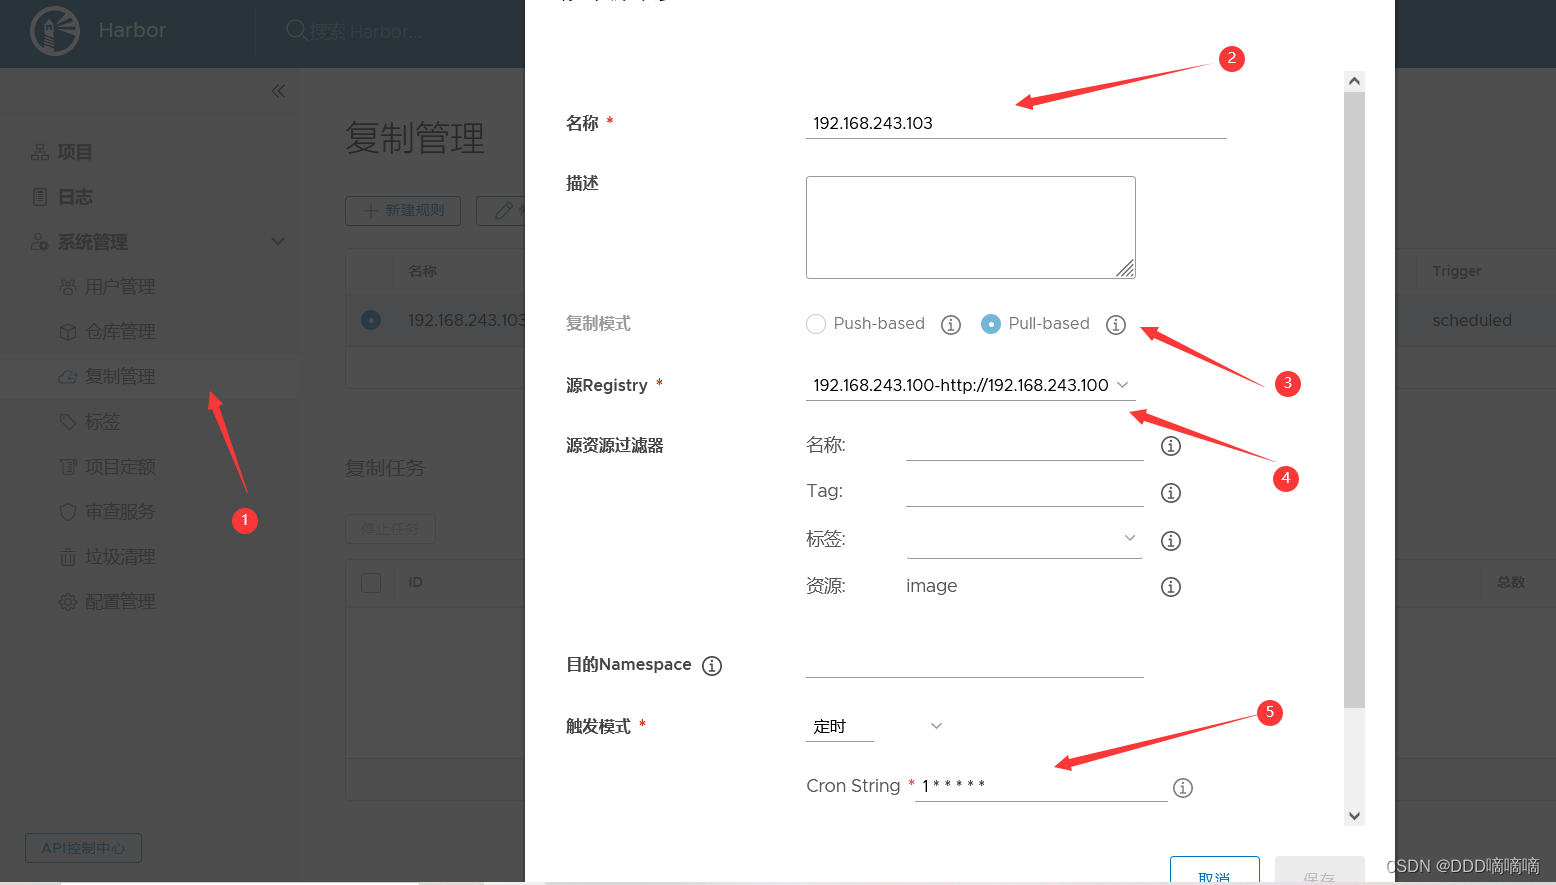The width and height of the screenshot is (1556, 885).
Task: Click the search magnifier icon
Action: (x=296, y=30)
